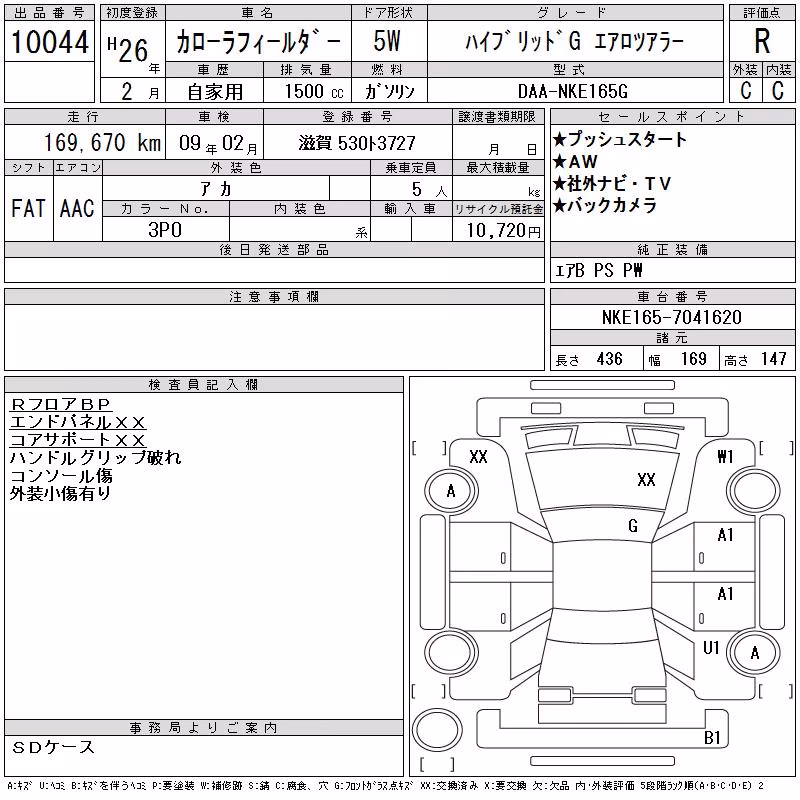
Task: Select note ハンドルグリップ破れ
Action: (95, 457)
